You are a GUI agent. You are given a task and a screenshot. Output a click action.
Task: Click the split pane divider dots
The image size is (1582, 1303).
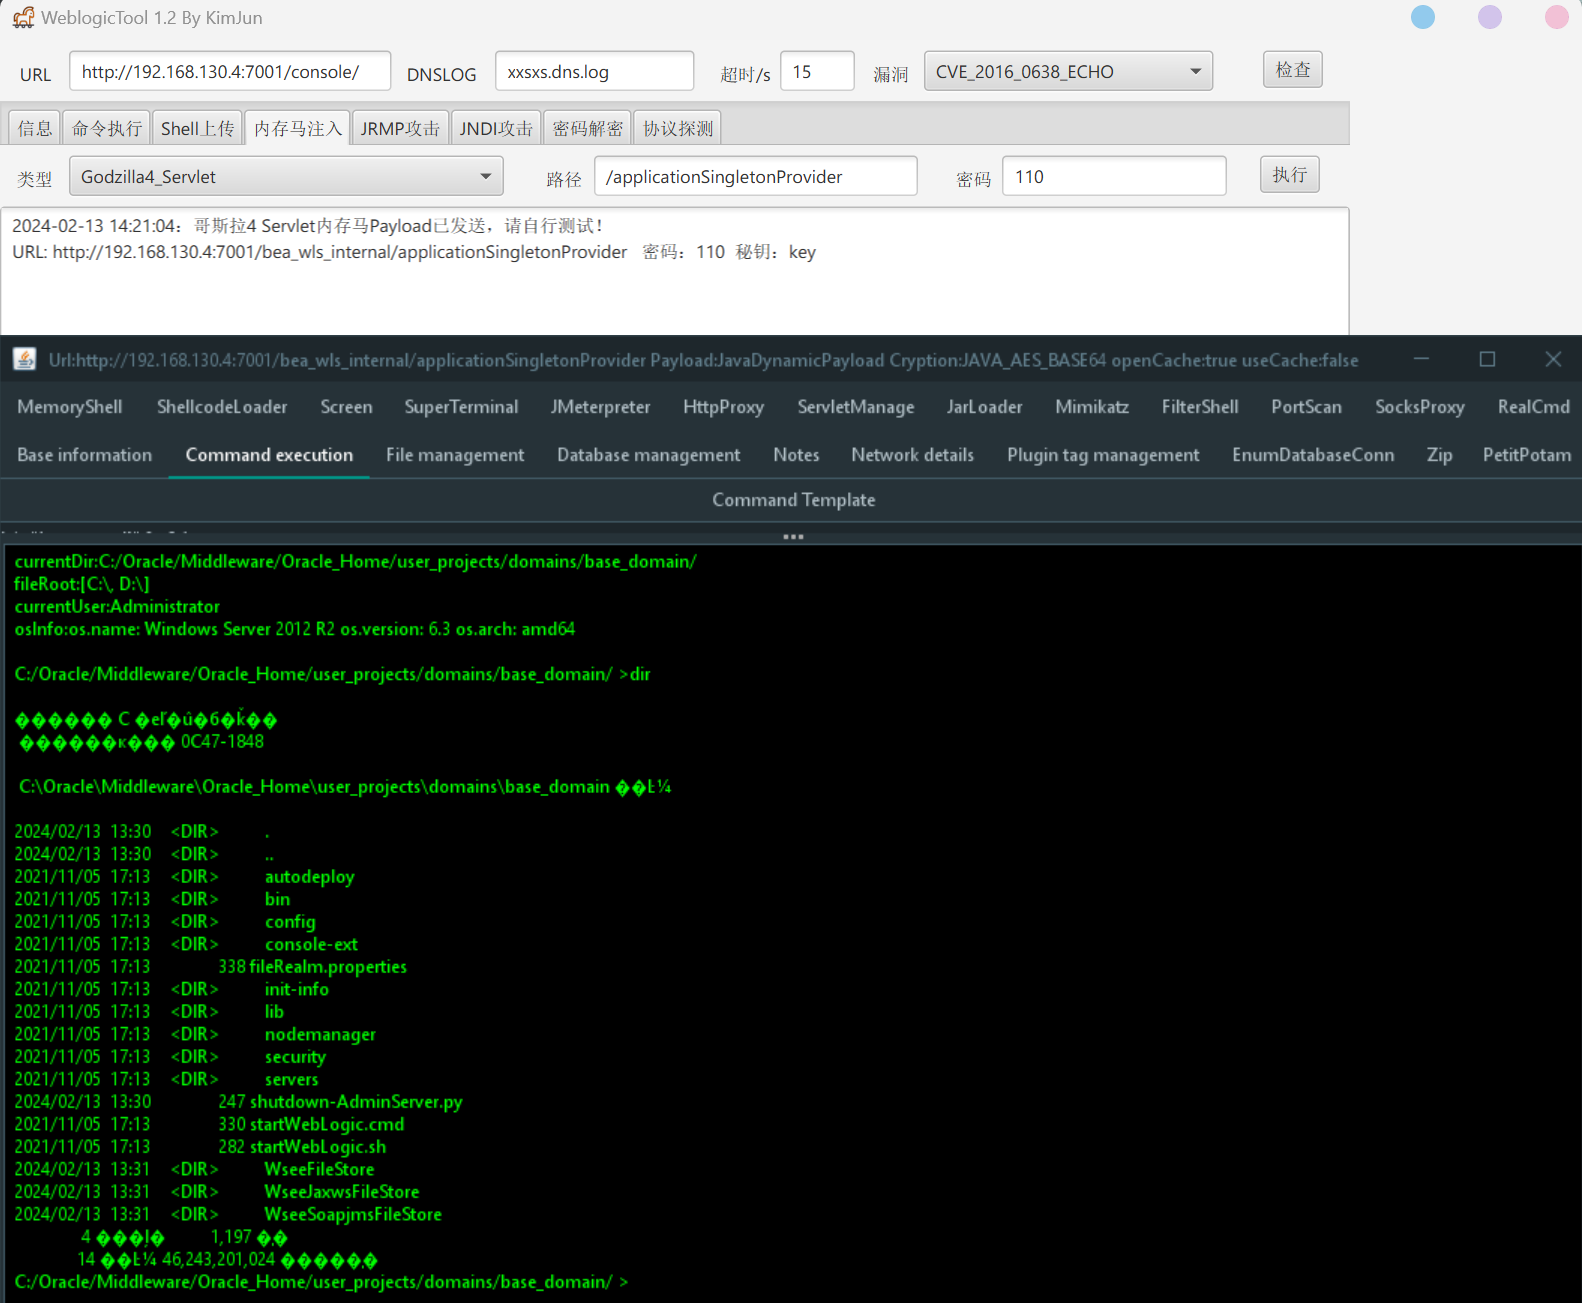[x=793, y=537]
